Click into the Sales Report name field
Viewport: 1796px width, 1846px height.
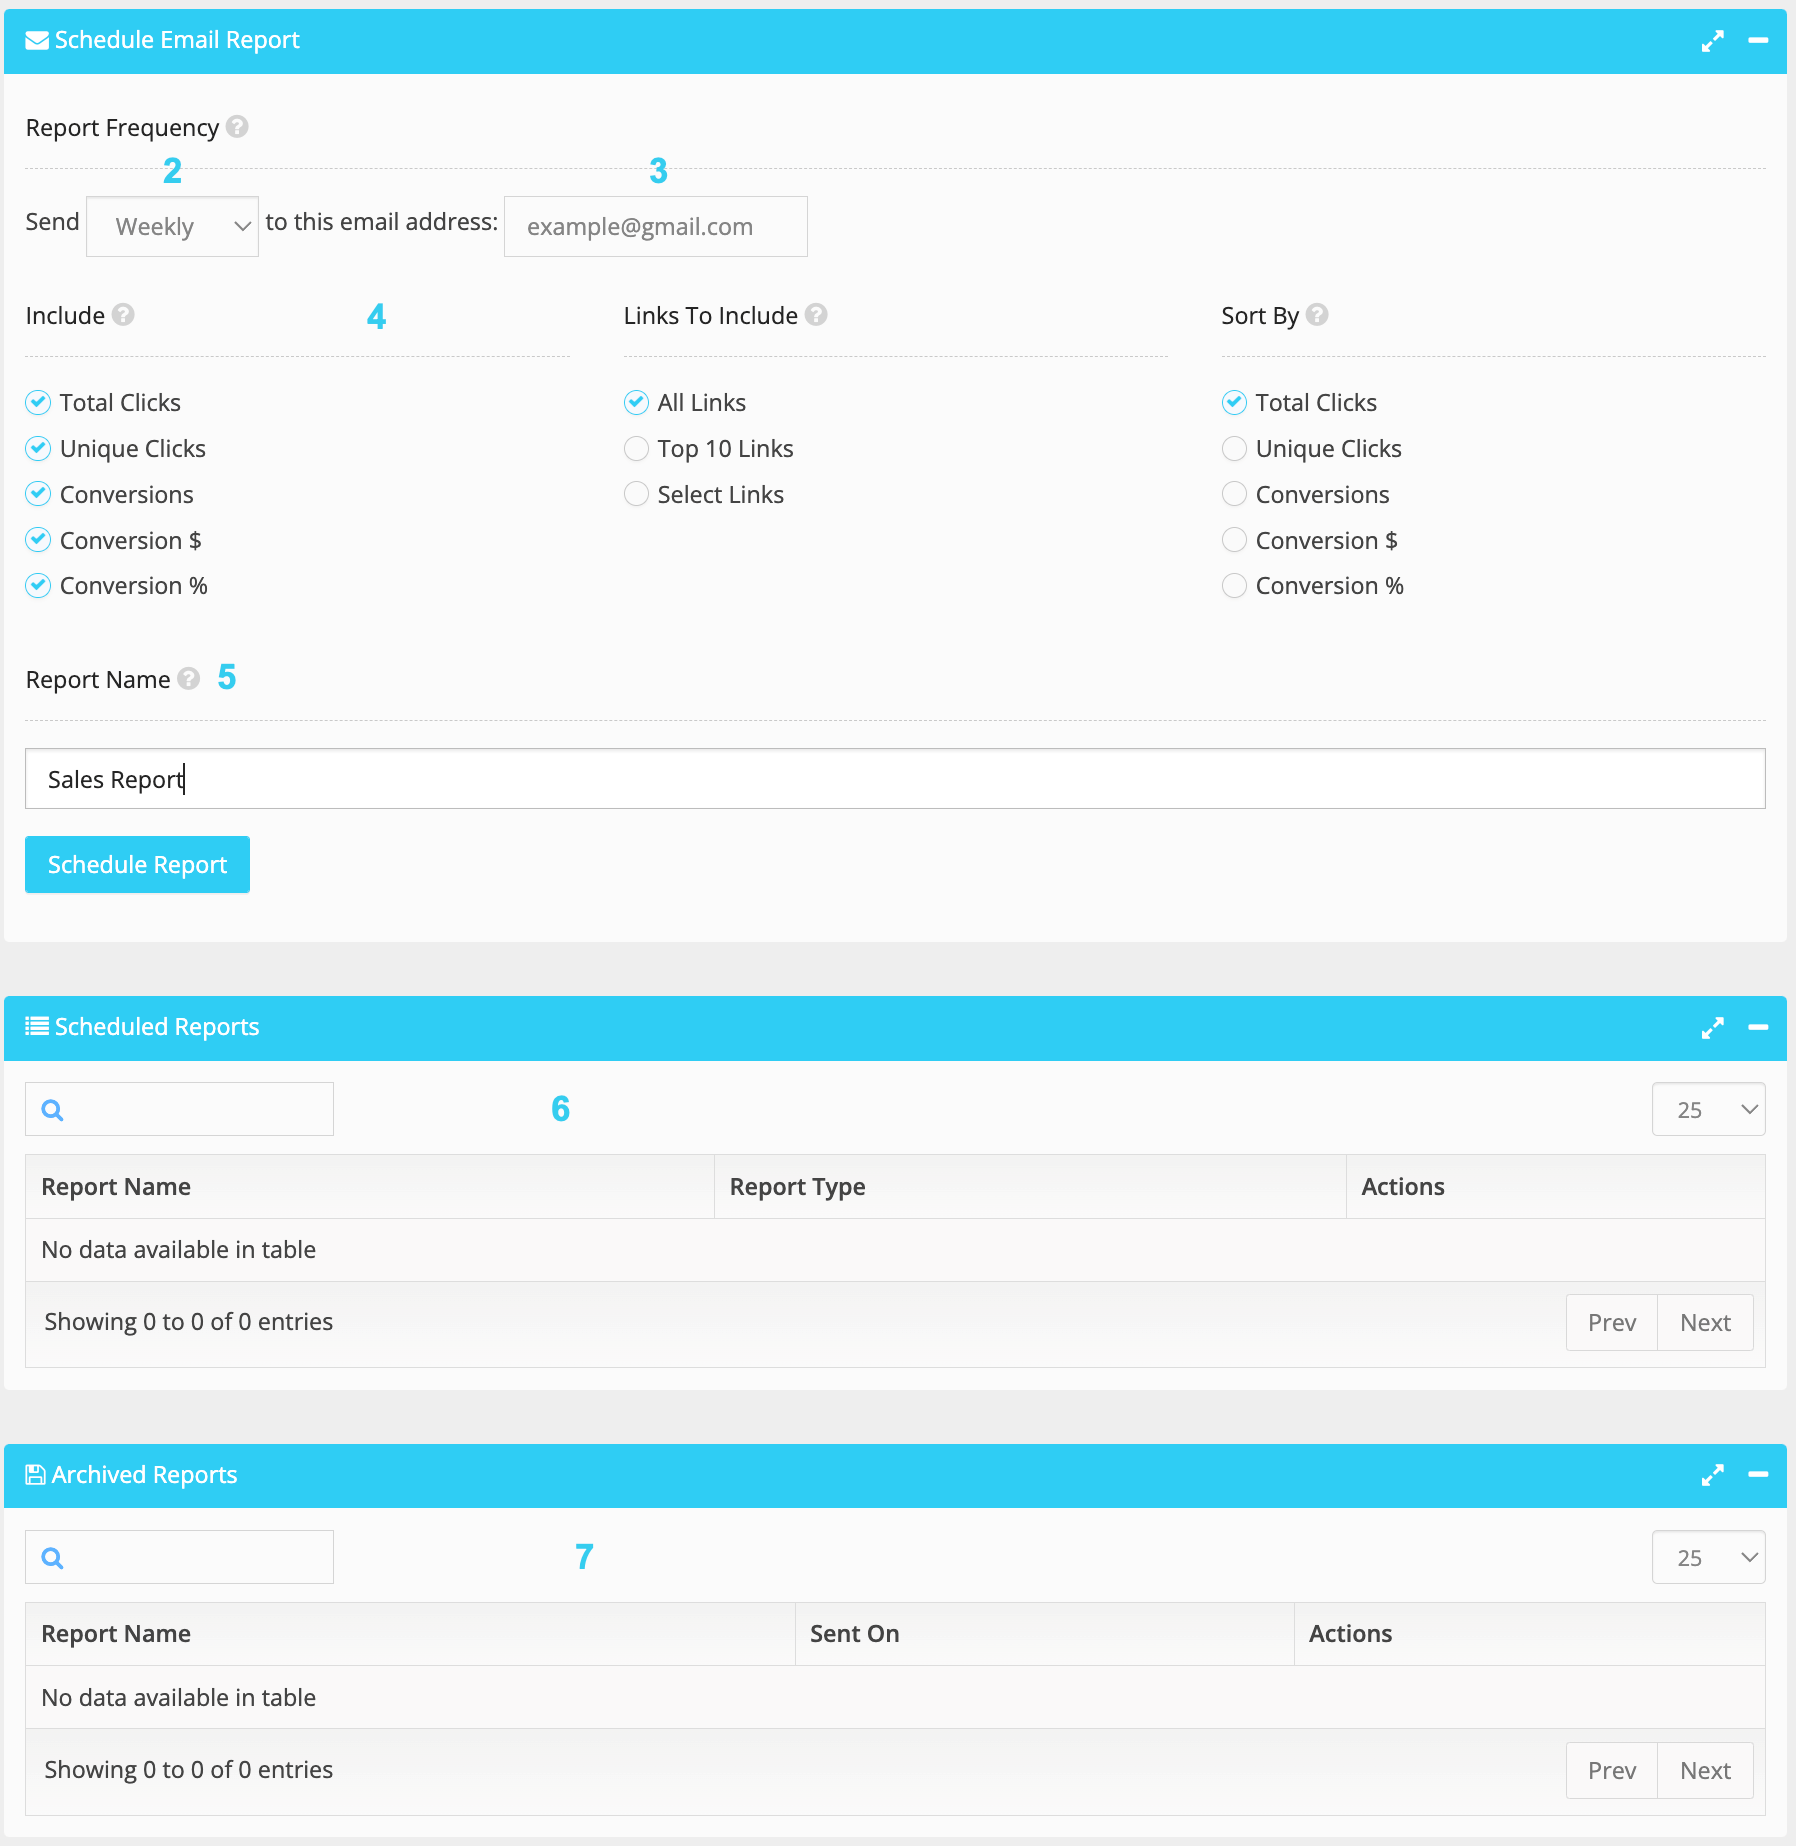(x=895, y=779)
